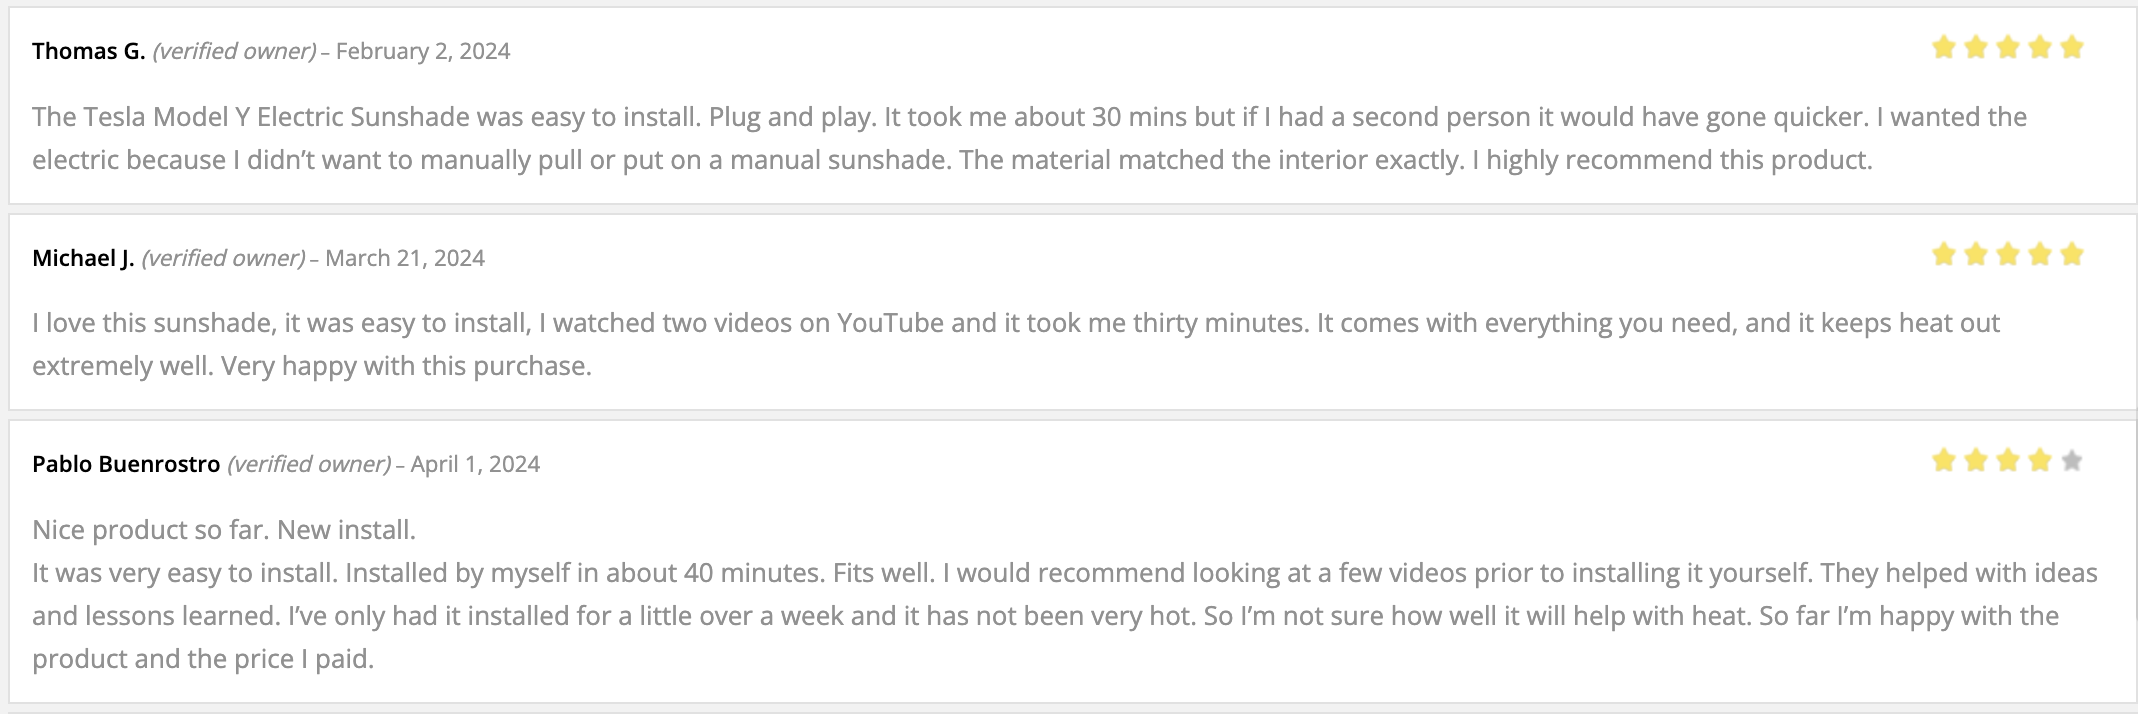Image resolution: width=2138 pixels, height=714 pixels.
Task: Click verified owner label beside Thomas G.
Action: pyautogui.click(x=234, y=51)
